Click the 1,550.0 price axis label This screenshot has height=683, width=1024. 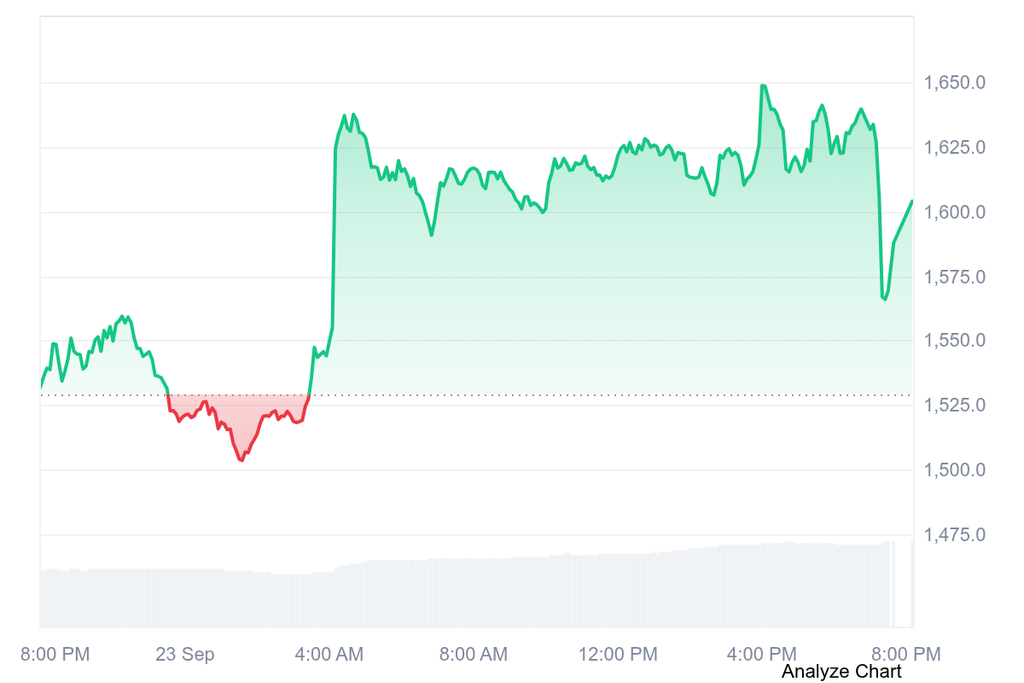coord(954,340)
